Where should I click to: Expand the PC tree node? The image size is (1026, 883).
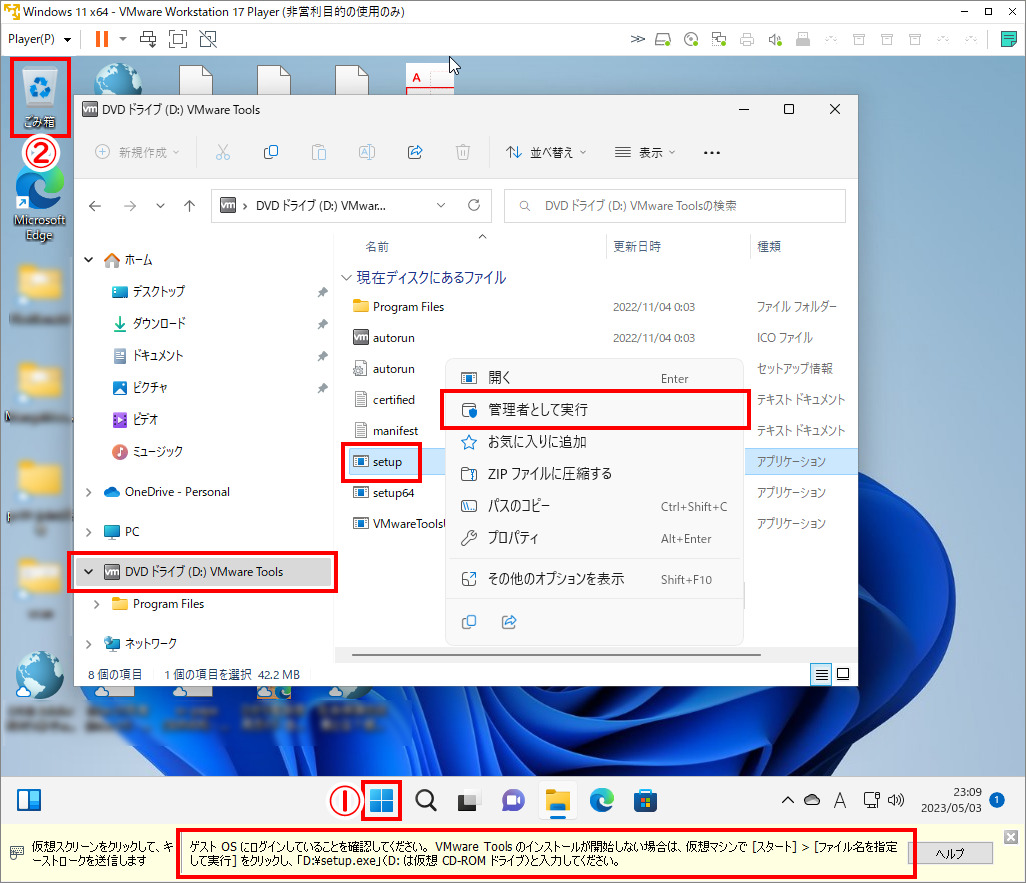click(89, 532)
